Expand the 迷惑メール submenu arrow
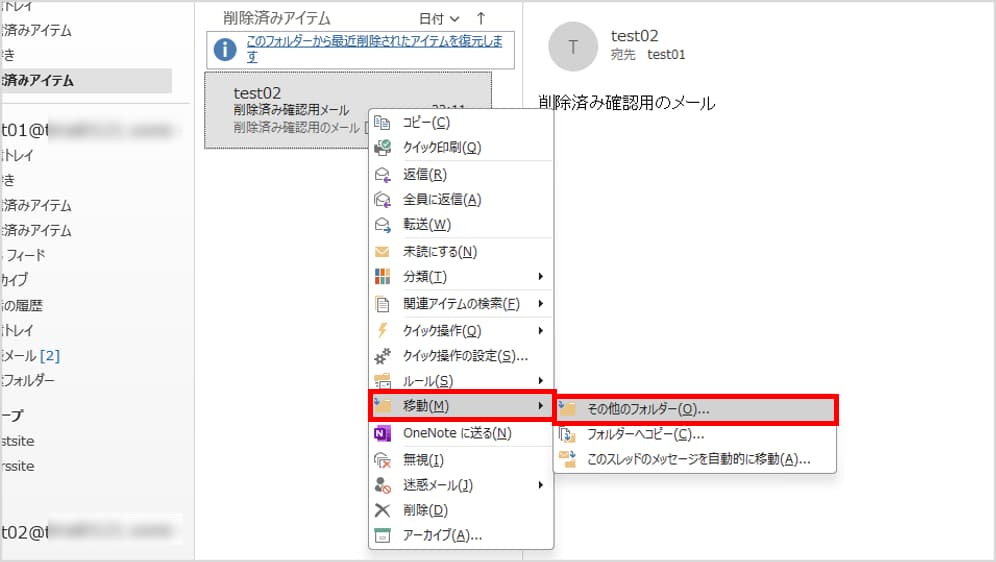Screen dimensions: 996x562 click(x=540, y=485)
